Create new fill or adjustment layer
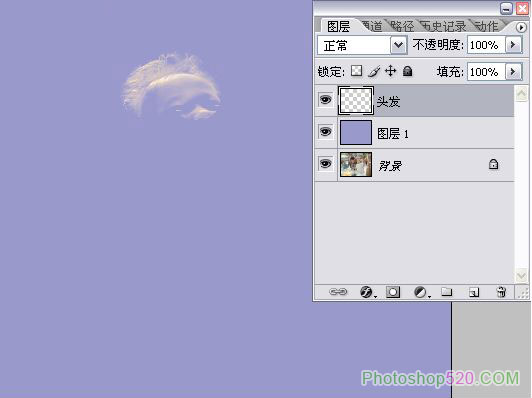Image resolution: width=532 pixels, height=398 pixels. point(421,292)
